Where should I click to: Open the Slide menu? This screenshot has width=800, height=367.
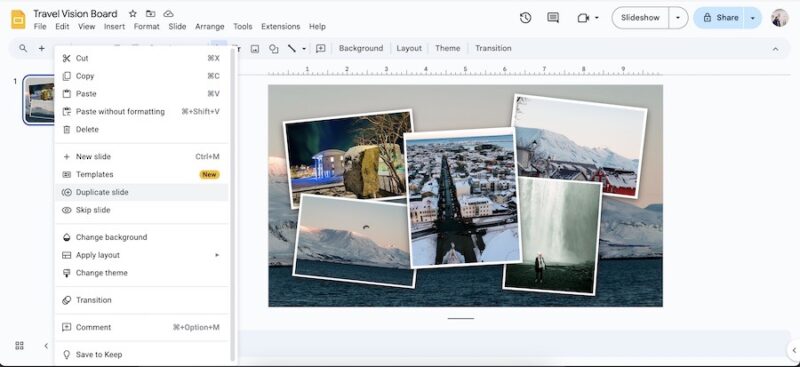pyautogui.click(x=177, y=27)
